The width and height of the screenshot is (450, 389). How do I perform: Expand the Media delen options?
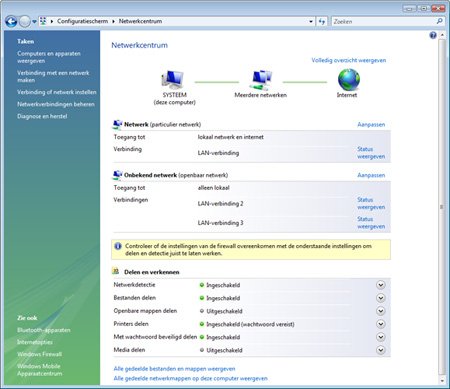tap(381, 350)
